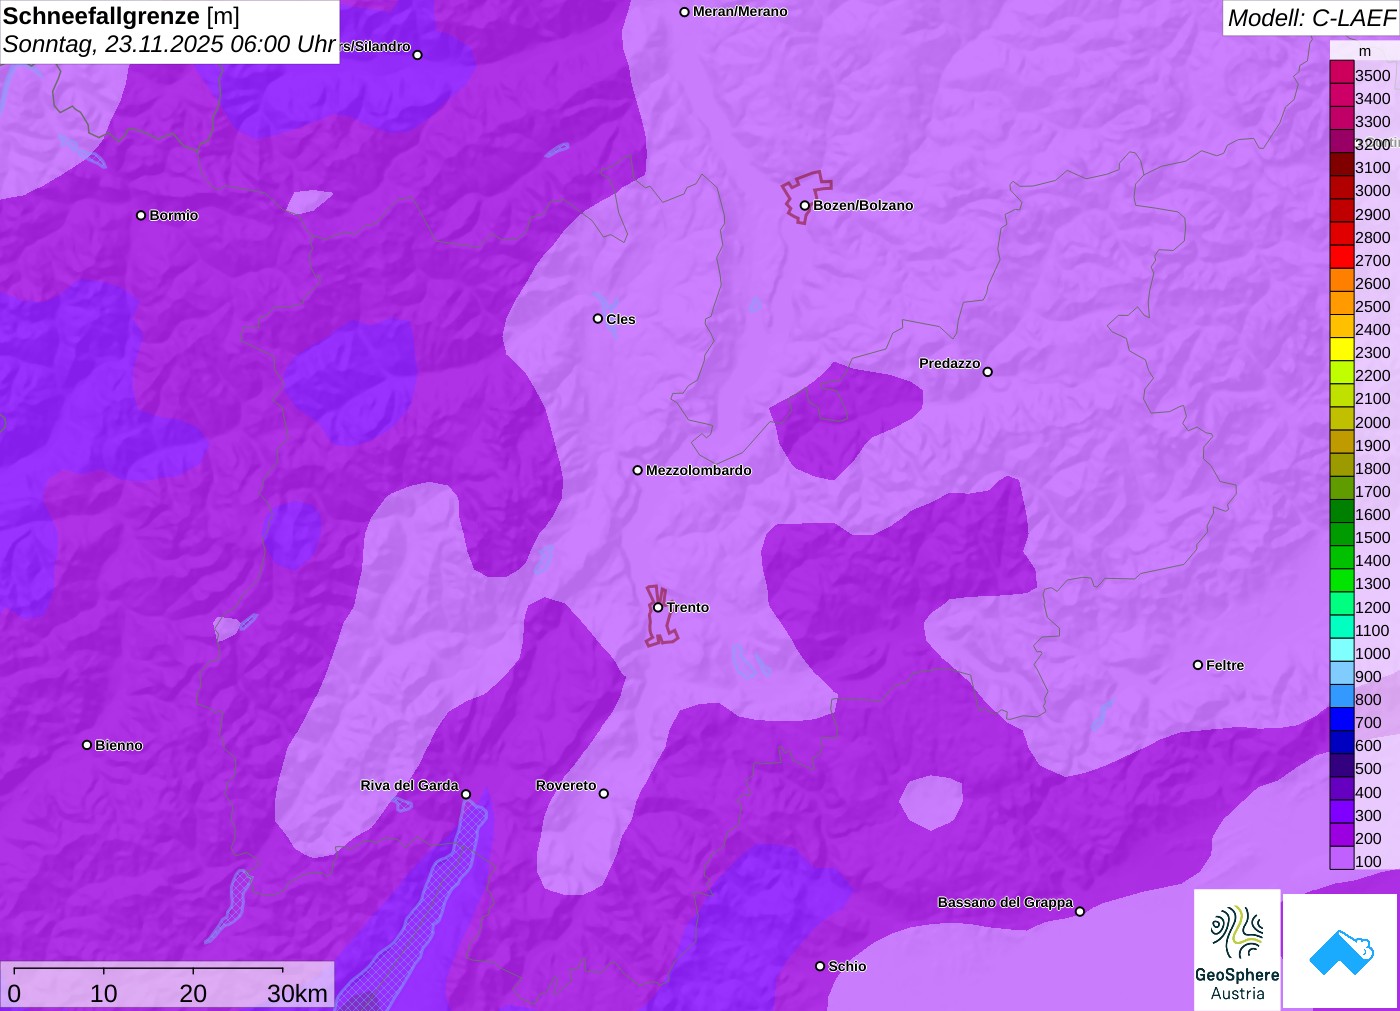
Task: Select the 200 m legend swatch
Action: (x=1341, y=835)
